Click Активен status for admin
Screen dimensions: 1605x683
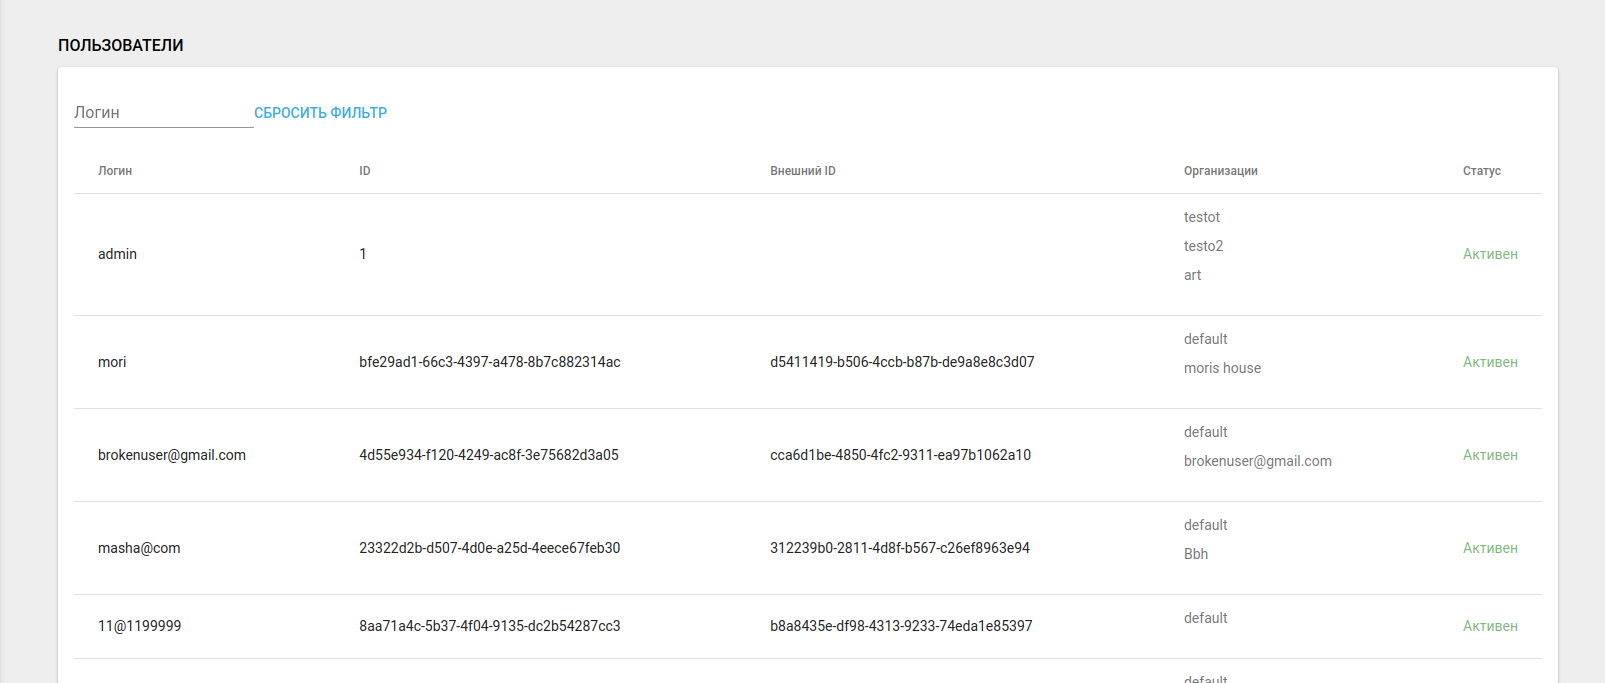(x=1490, y=254)
